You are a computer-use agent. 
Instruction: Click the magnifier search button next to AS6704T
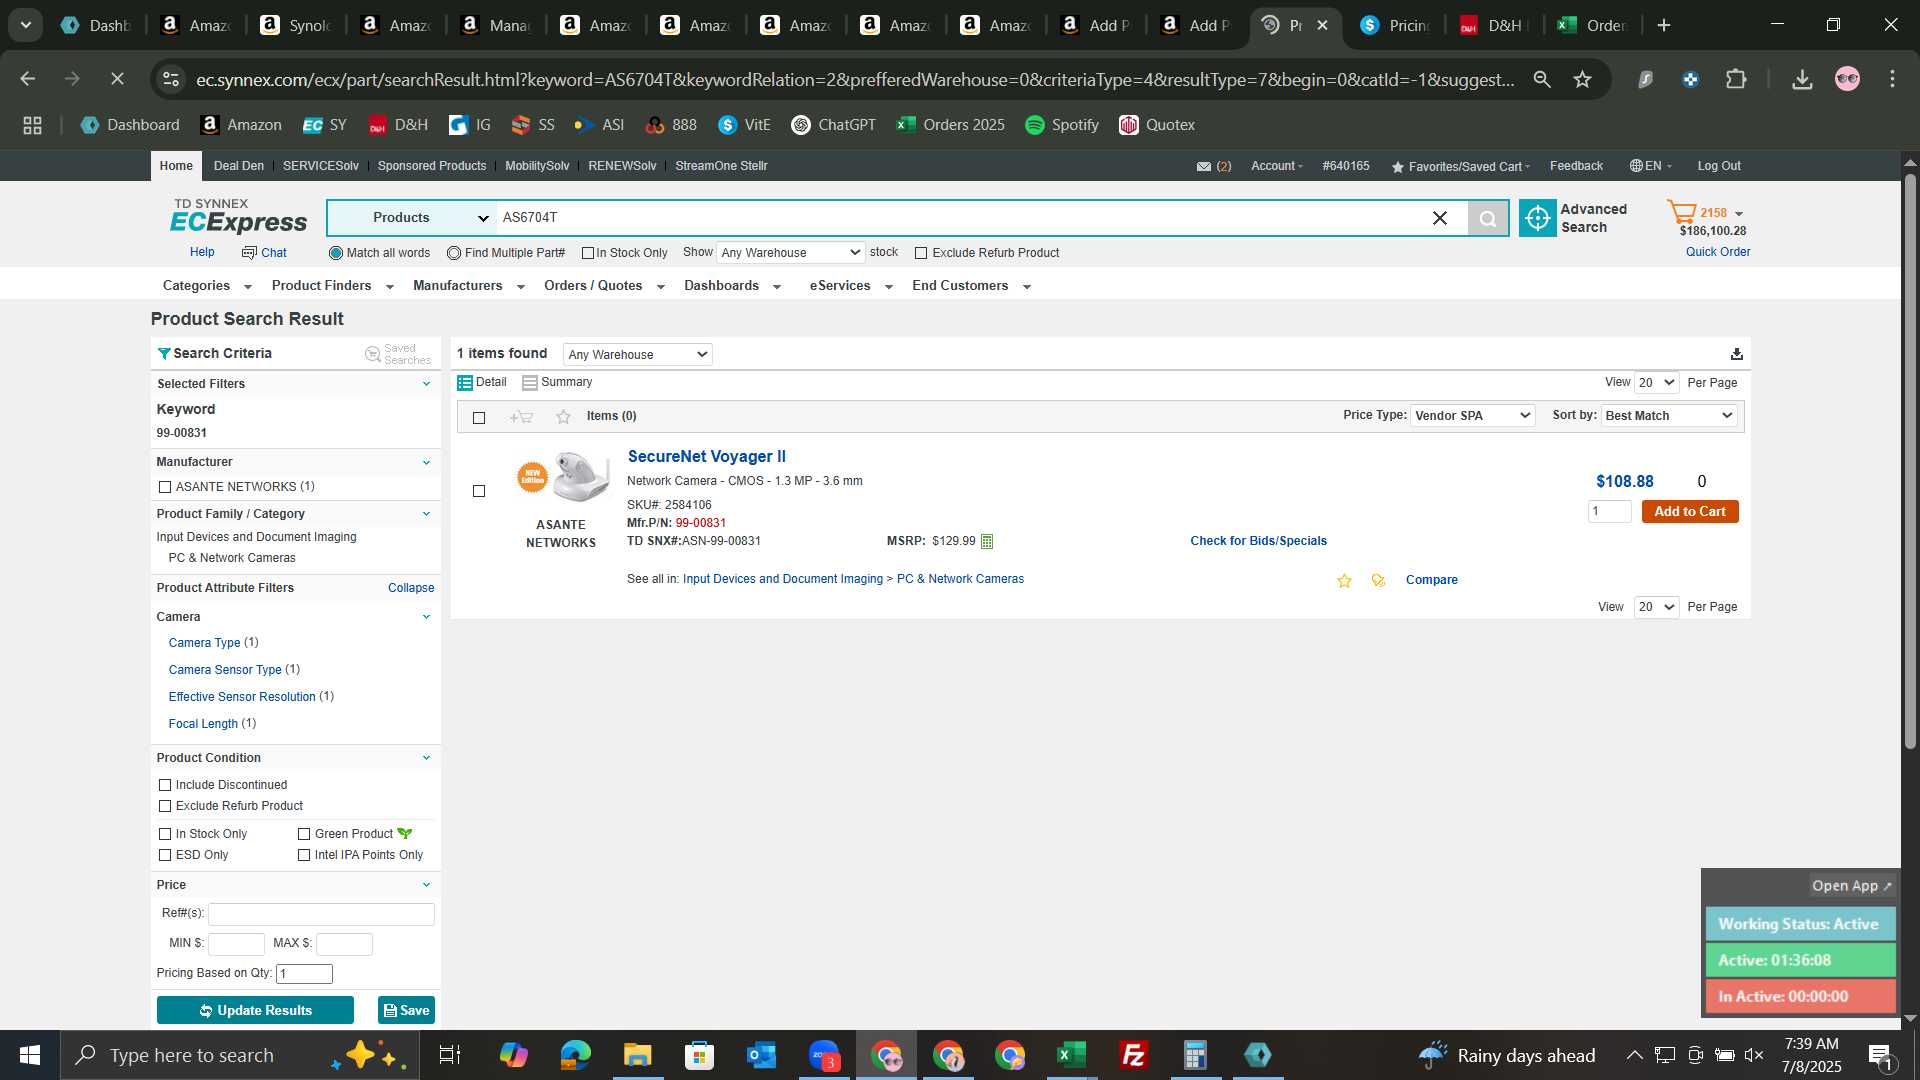pyautogui.click(x=1488, y=218)
